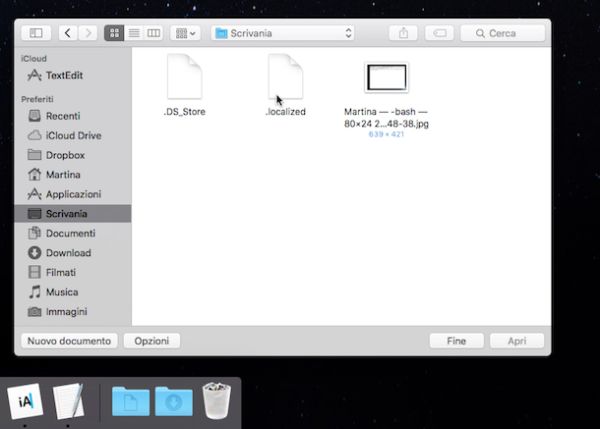Click the Tags toolbar icon

[439, 33]
